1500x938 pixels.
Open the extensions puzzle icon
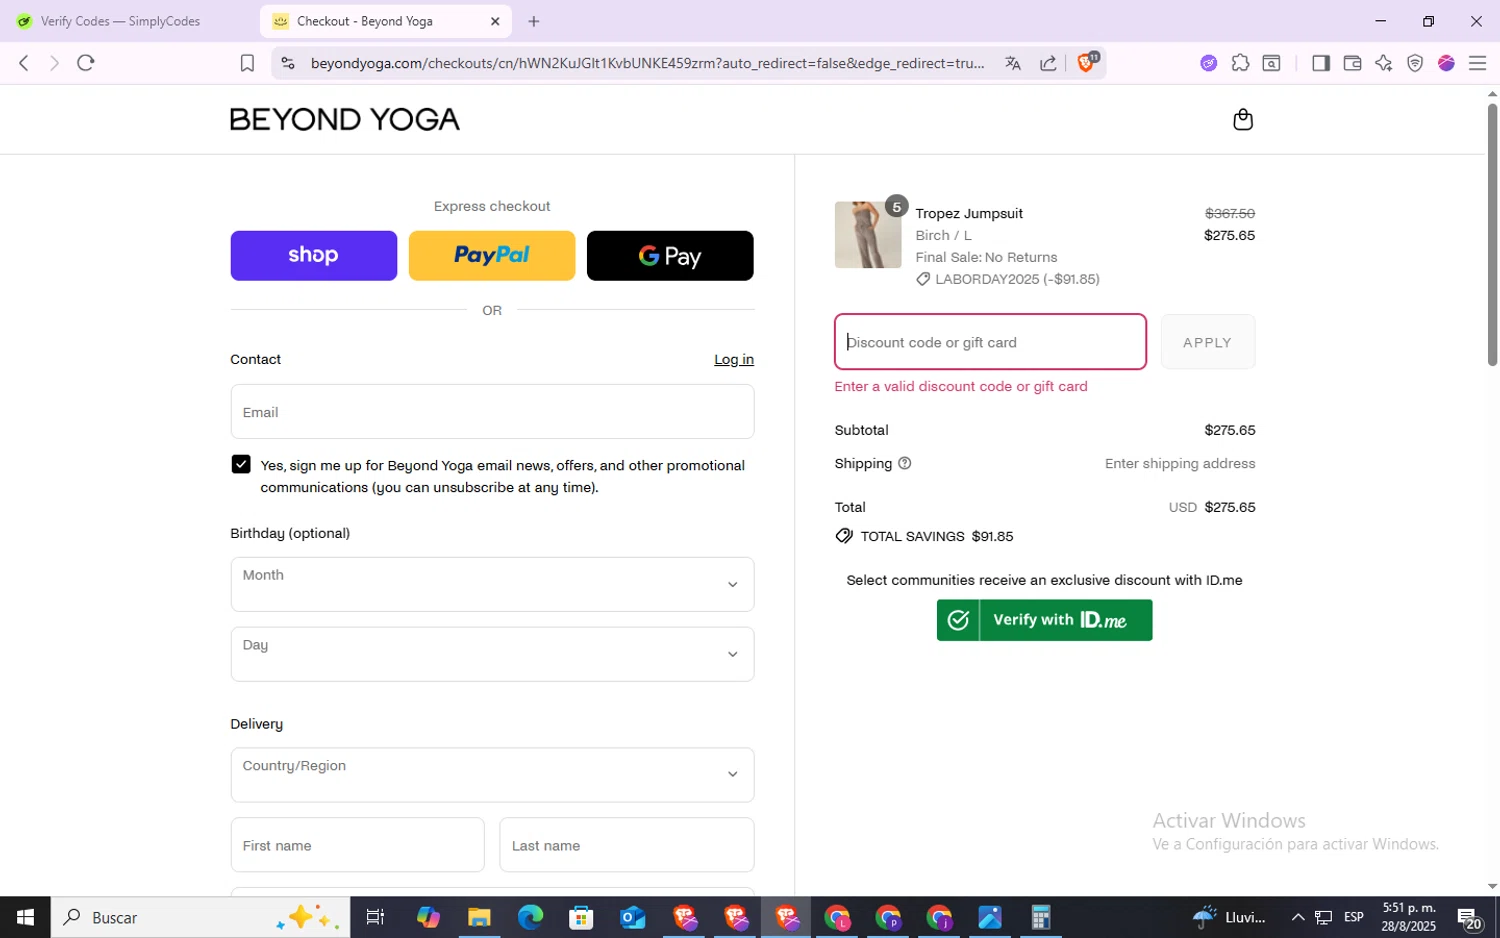point(1240,63)
